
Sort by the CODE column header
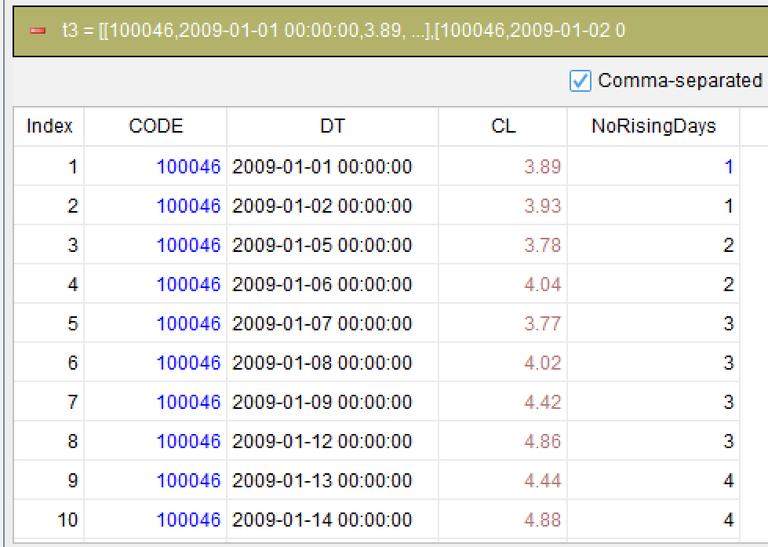(156, 126)
